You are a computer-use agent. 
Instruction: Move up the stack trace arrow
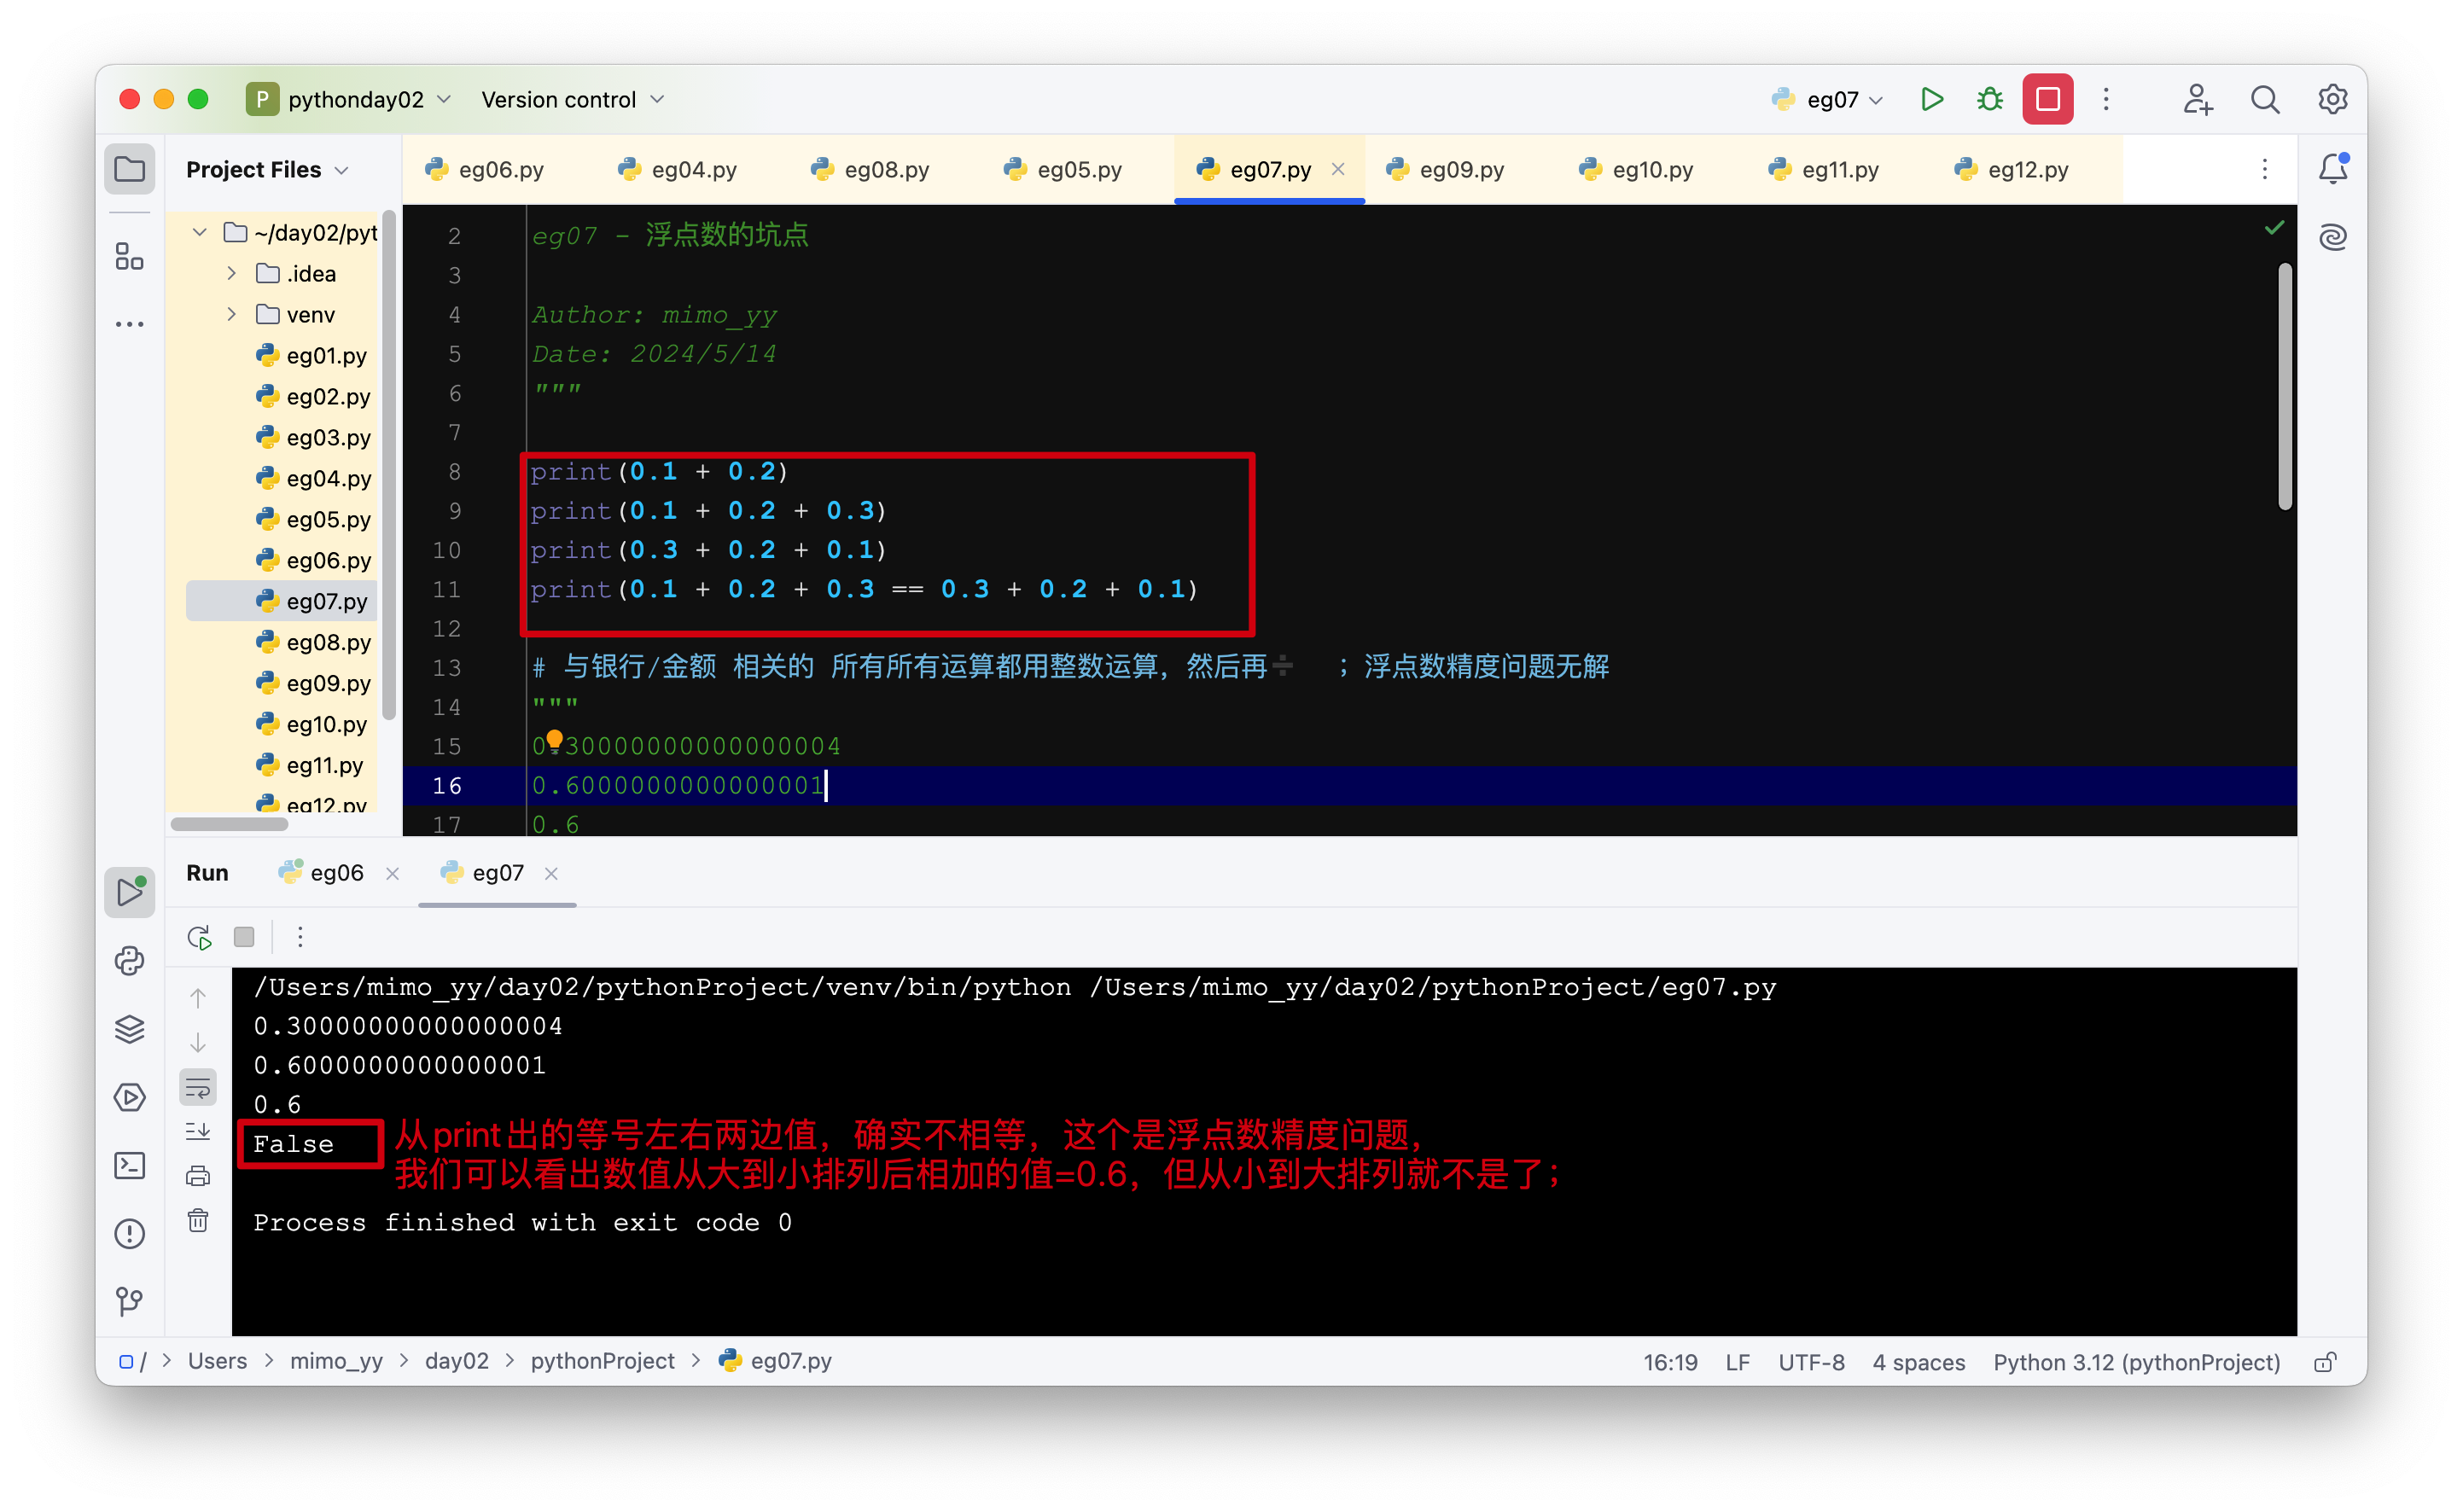198,998
